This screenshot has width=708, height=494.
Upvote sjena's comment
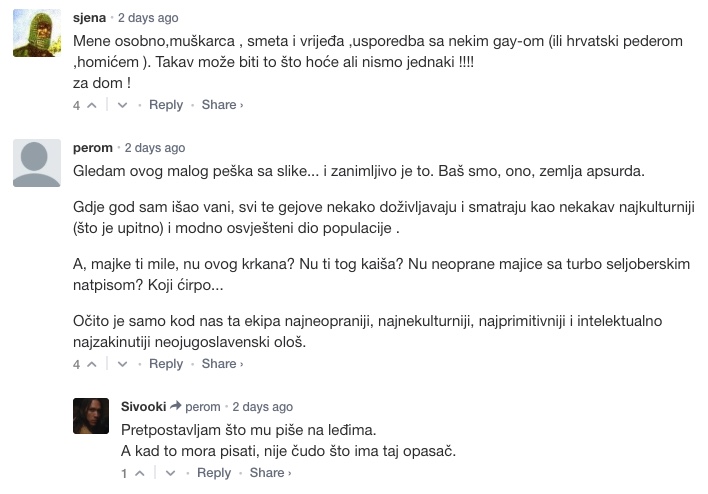click(92, 105)
